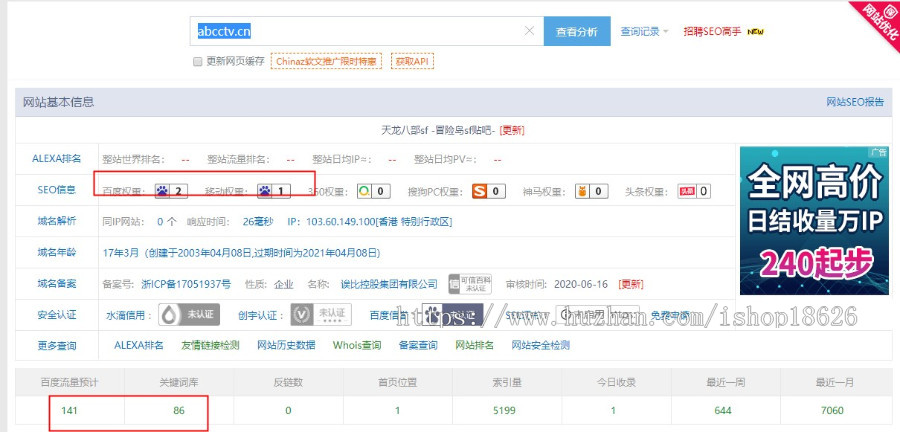The height and width of the screenshot is (432, 900).
Task: Click the 更新 link beside the site title
Action: coord(512,130)
